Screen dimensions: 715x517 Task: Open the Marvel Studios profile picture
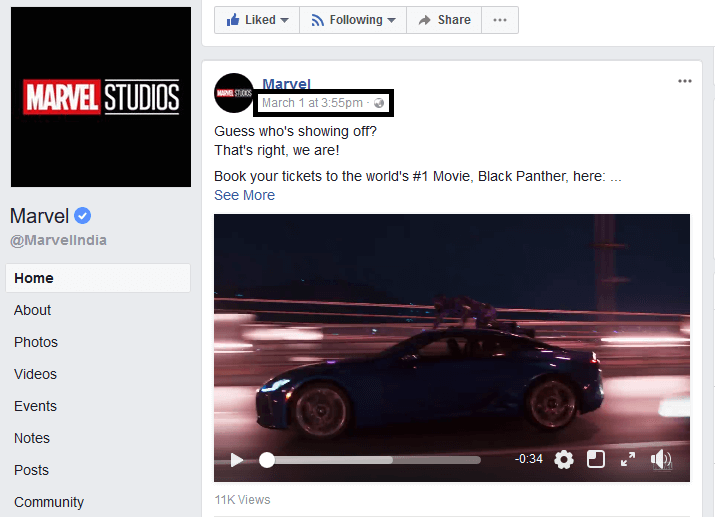point(101,97)
